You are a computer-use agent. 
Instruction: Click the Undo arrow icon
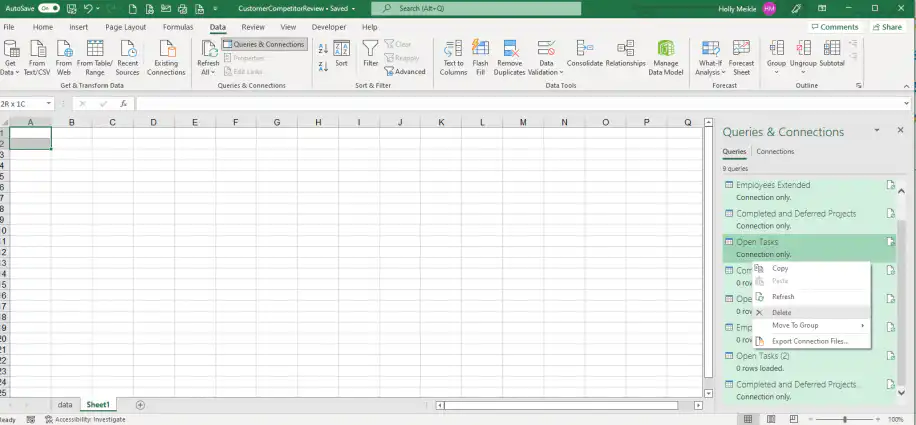(x=88, y=9)
